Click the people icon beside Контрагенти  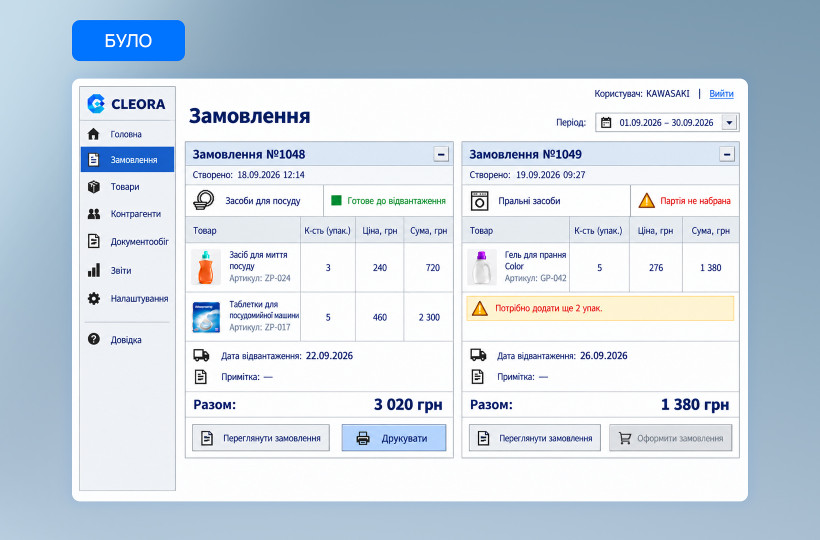[x=94, y=214]
